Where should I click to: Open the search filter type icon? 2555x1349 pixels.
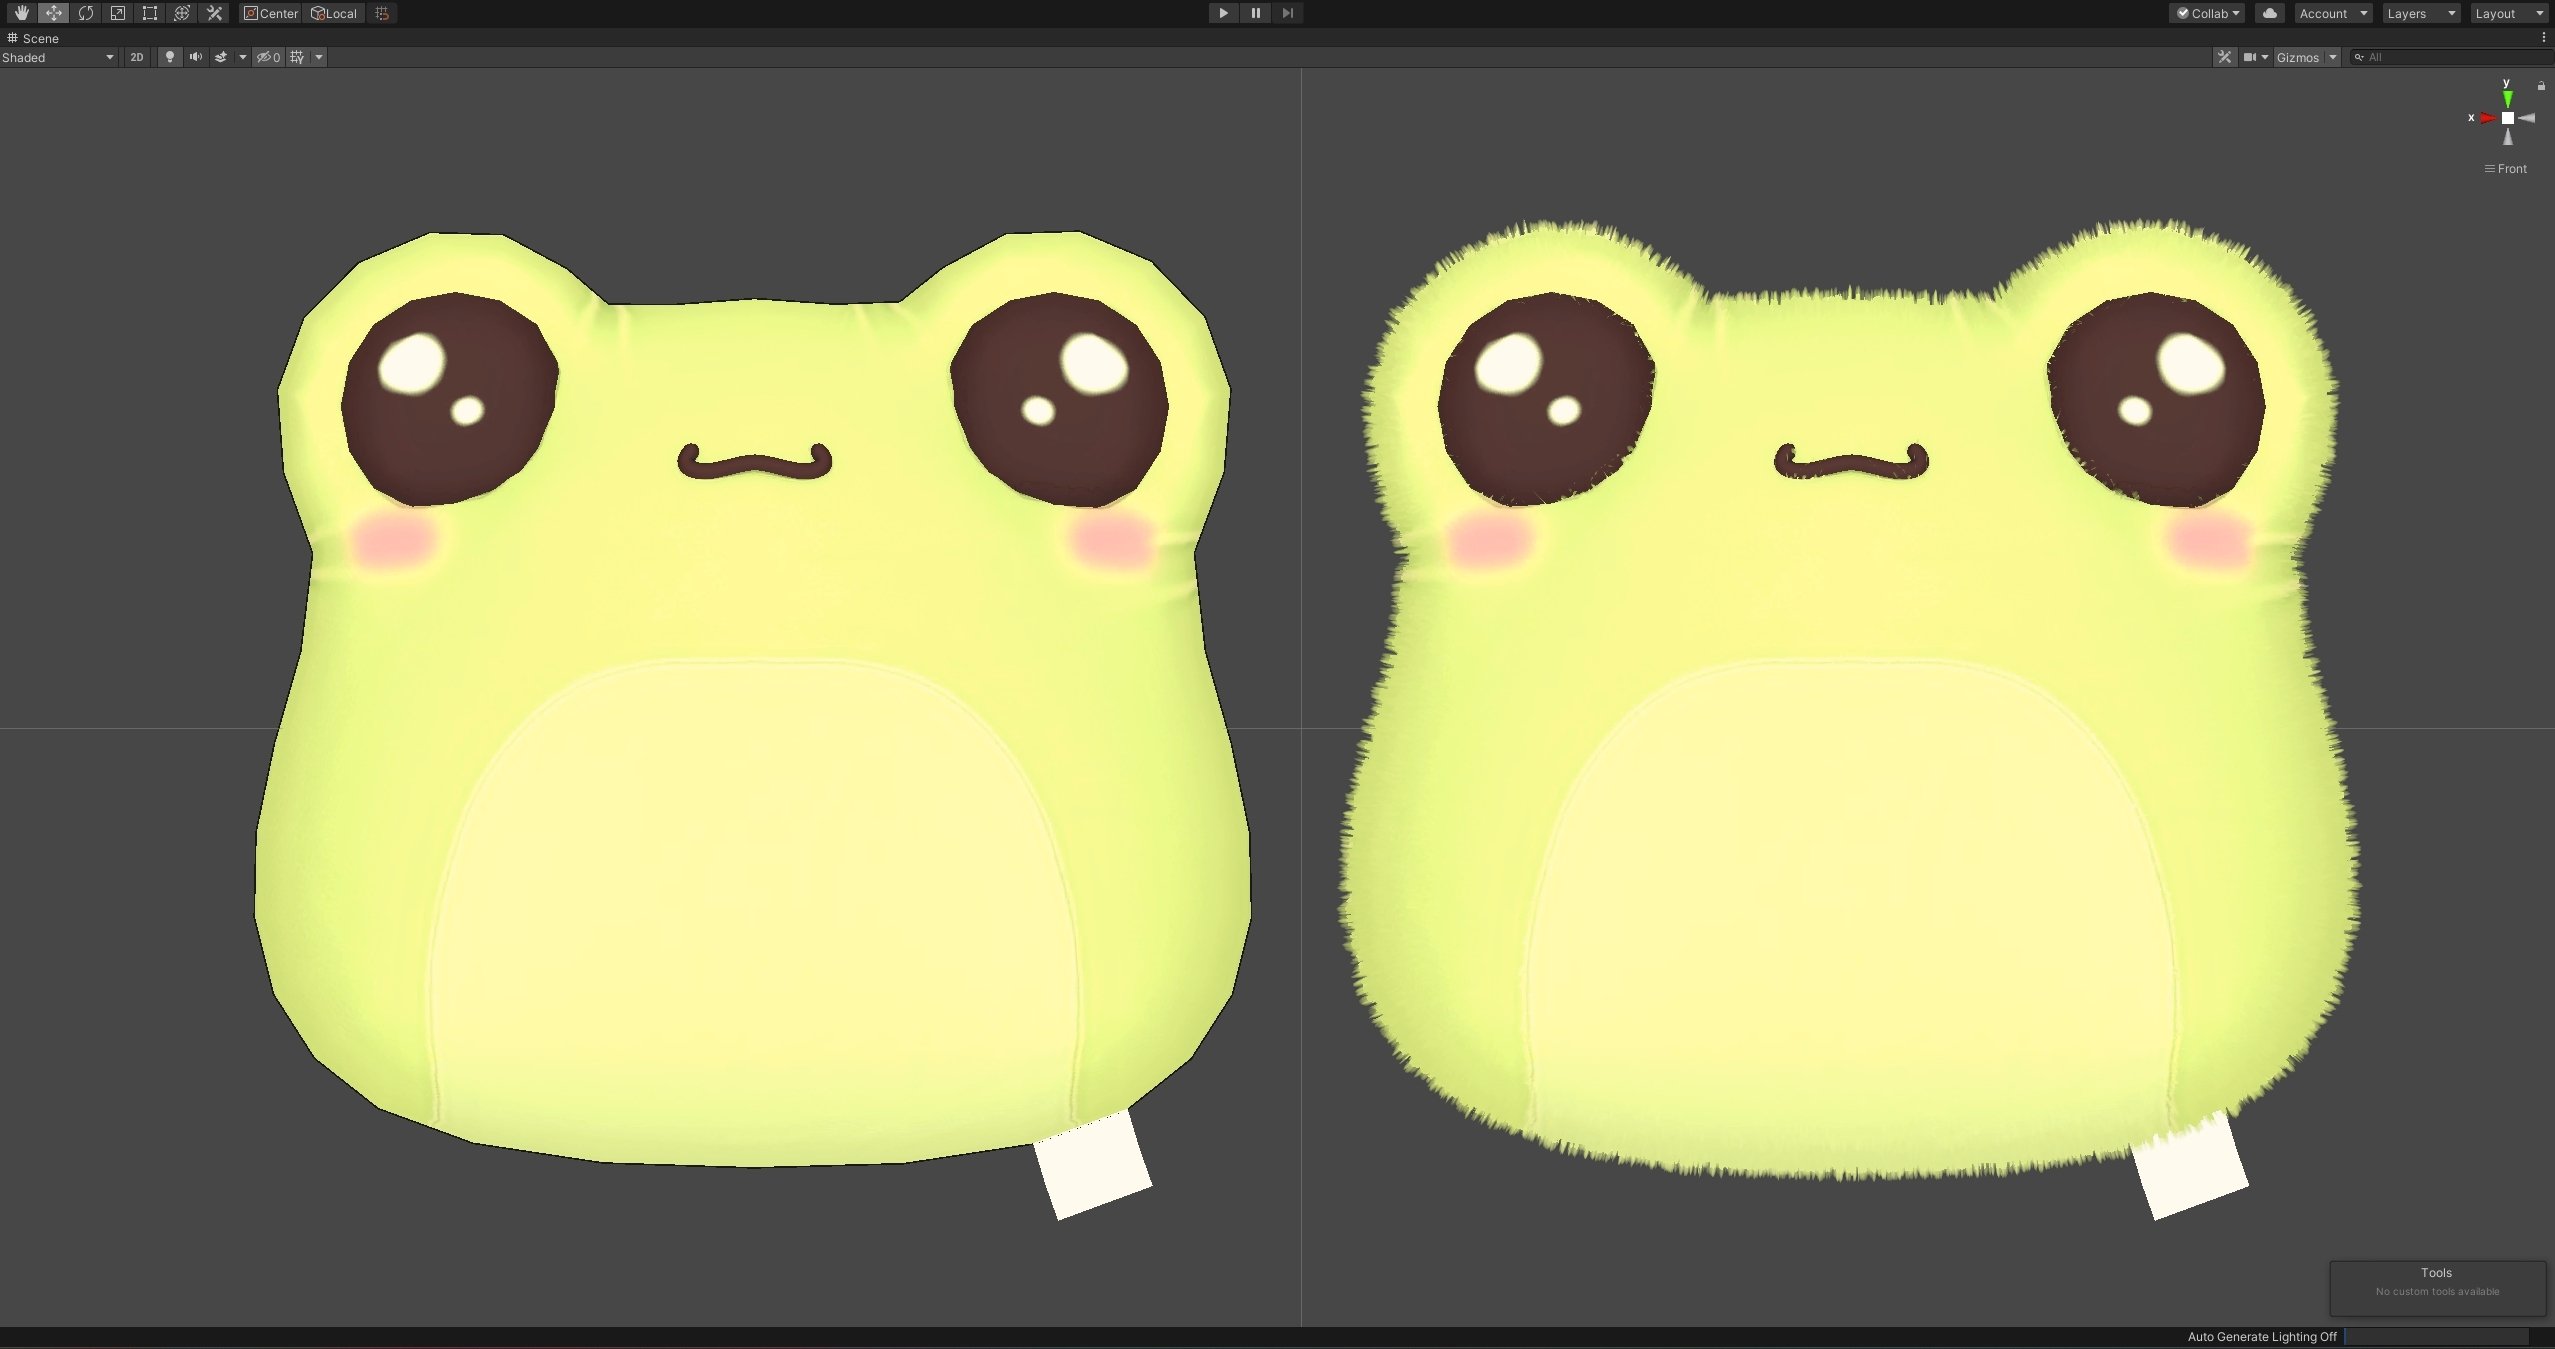point(2359,57)
